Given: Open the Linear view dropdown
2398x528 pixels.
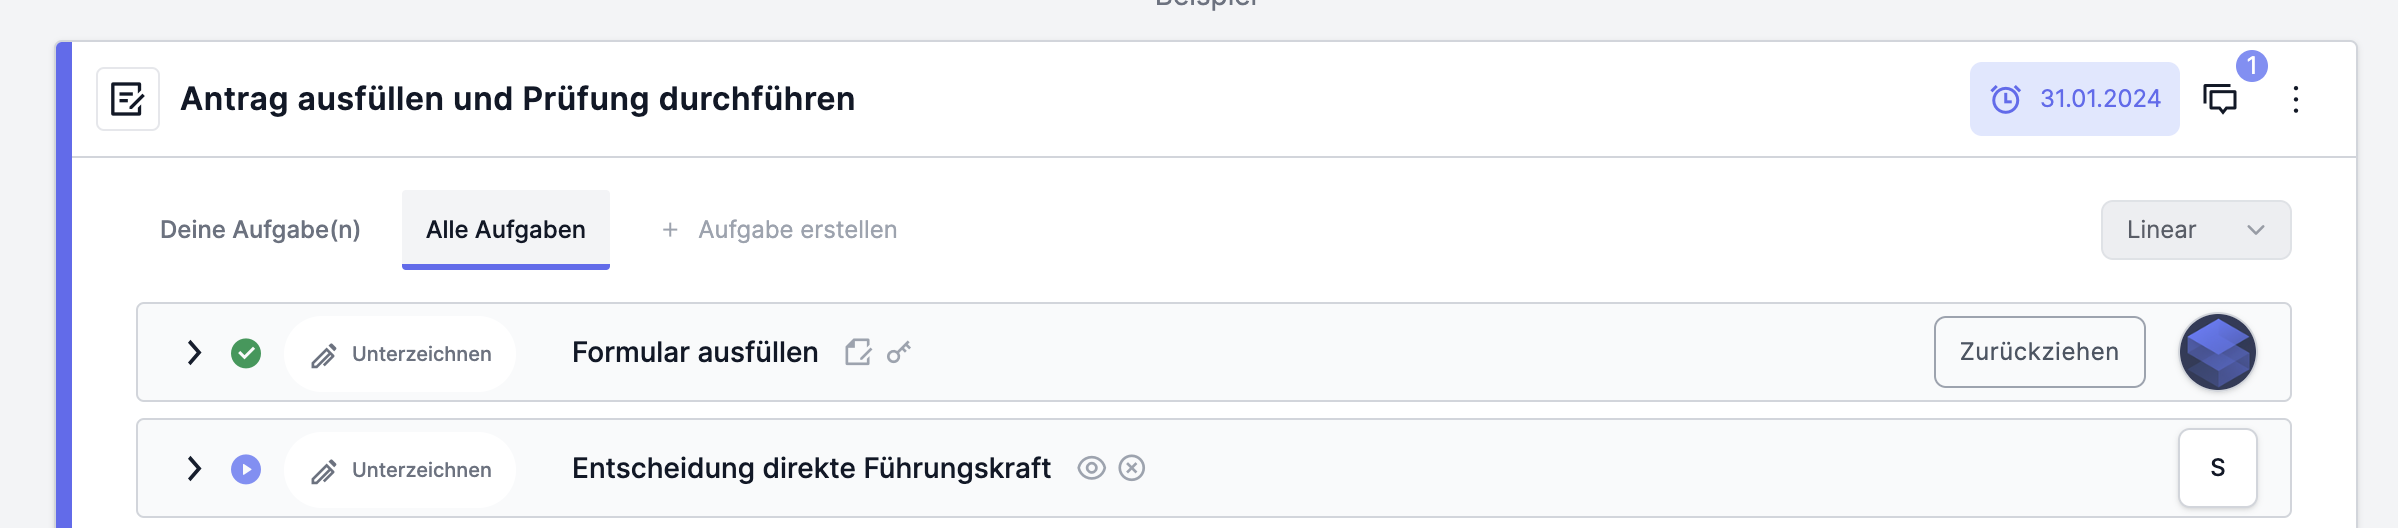Looking at the screenshot, I should coord(2196,230).
